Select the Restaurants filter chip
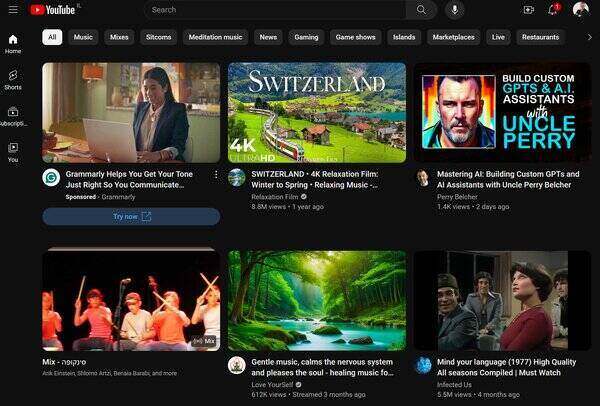The width and height of the screenshot is (600, 406). [x=540, y=37]
